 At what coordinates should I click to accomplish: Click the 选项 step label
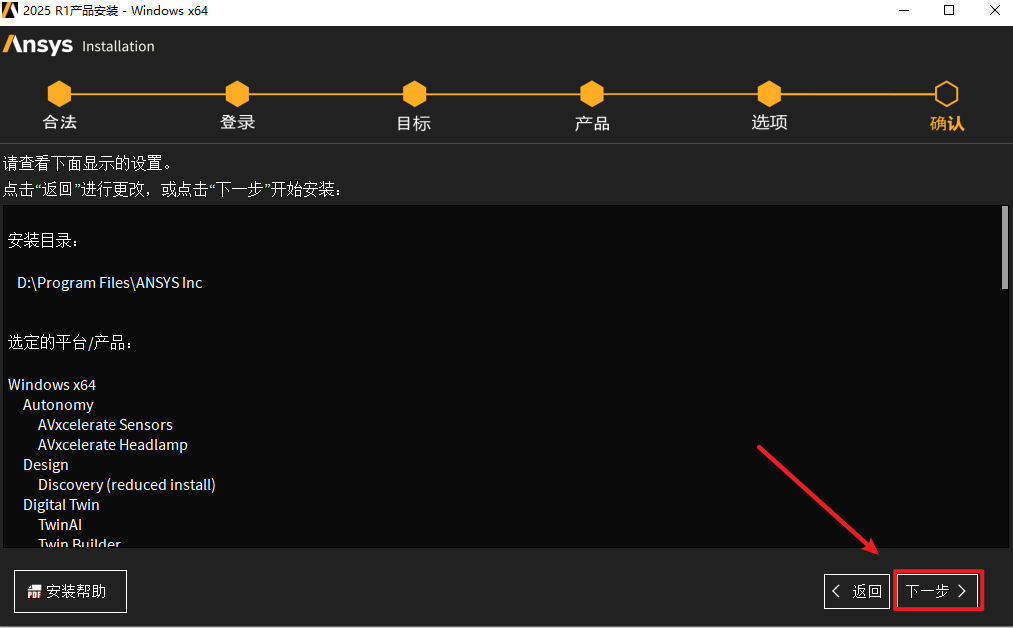pyautogui.click(x=769, y=122)
